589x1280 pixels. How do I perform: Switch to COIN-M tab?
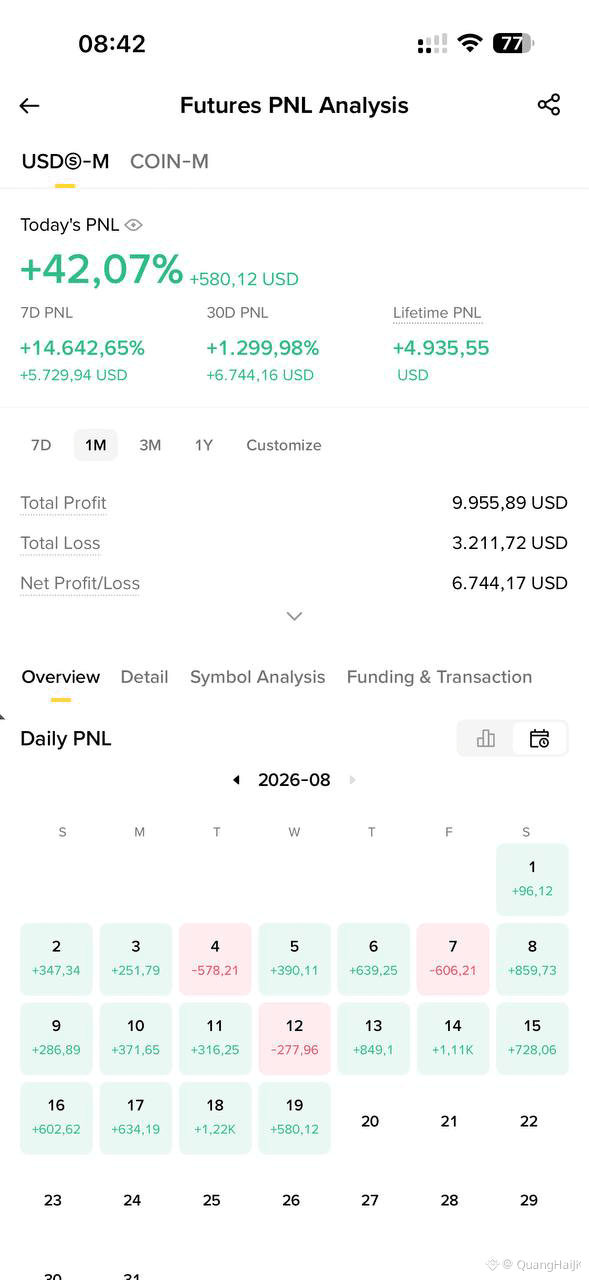click(x=169, y=161)
